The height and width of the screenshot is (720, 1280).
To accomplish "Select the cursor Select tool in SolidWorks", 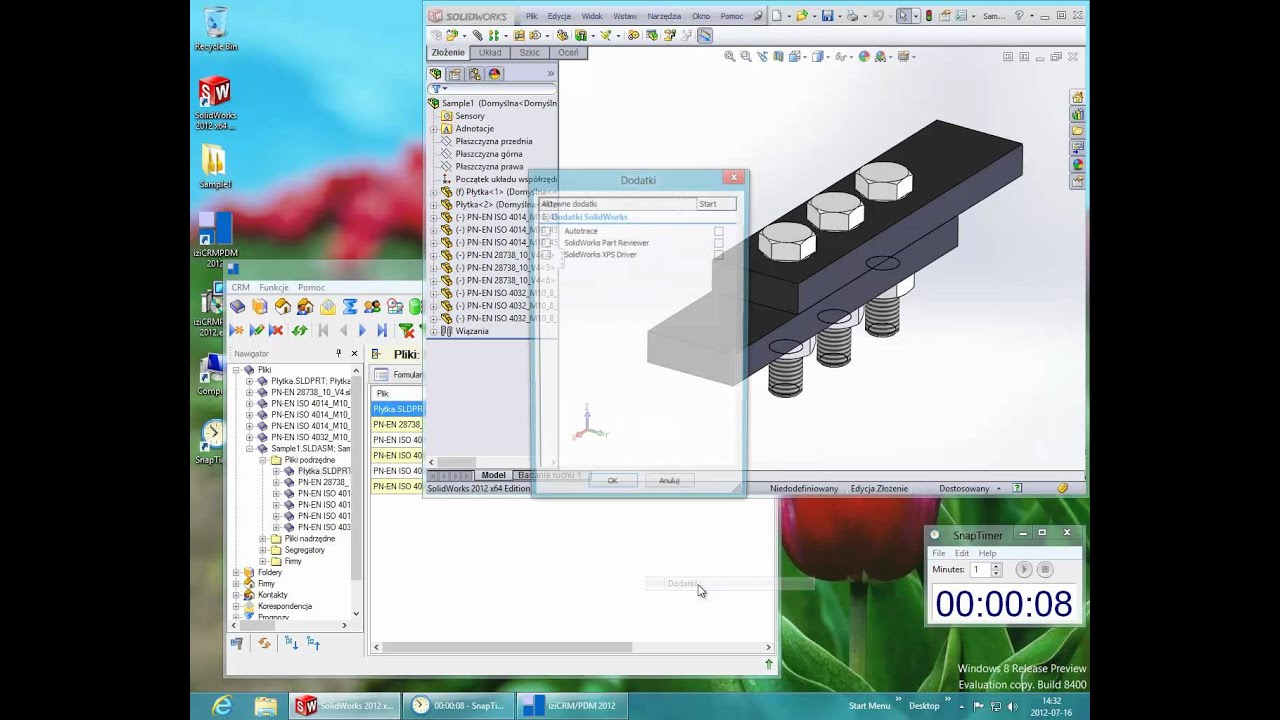I will [903, 16].
